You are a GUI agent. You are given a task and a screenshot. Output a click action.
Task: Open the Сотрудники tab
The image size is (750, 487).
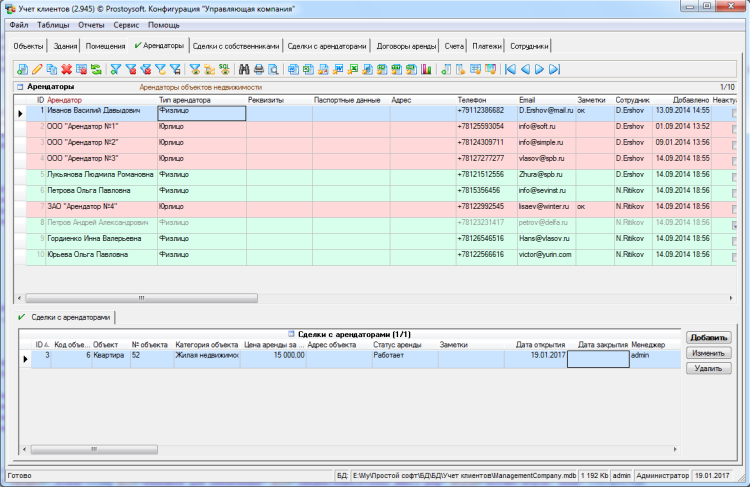click(528, 46)
